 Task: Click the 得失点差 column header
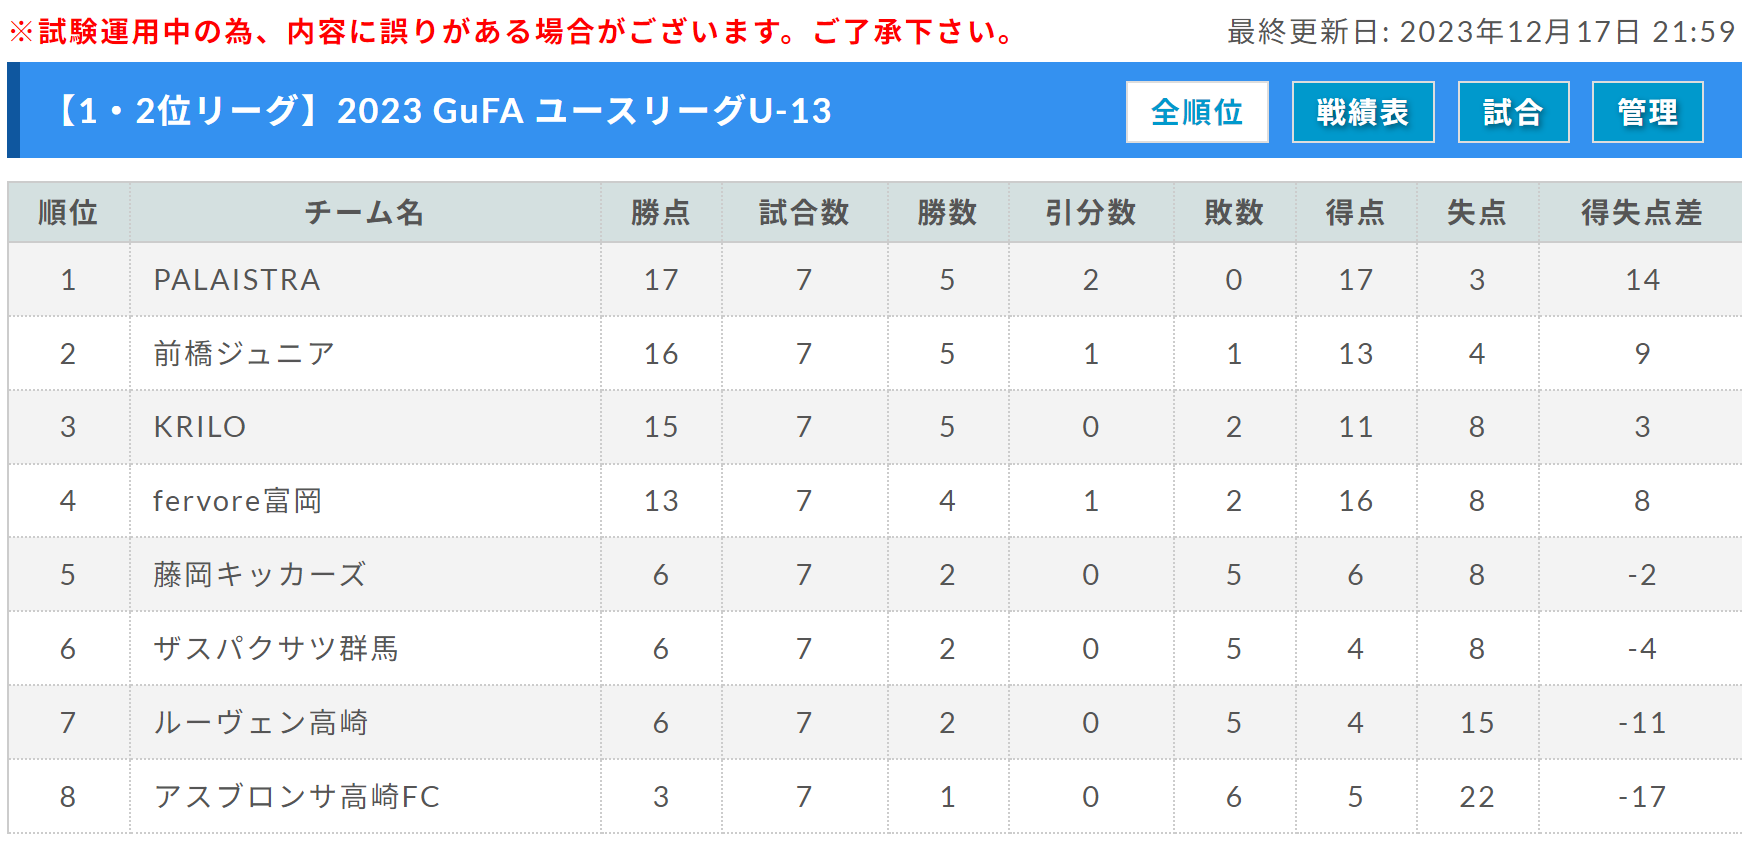click(1641, 212)
